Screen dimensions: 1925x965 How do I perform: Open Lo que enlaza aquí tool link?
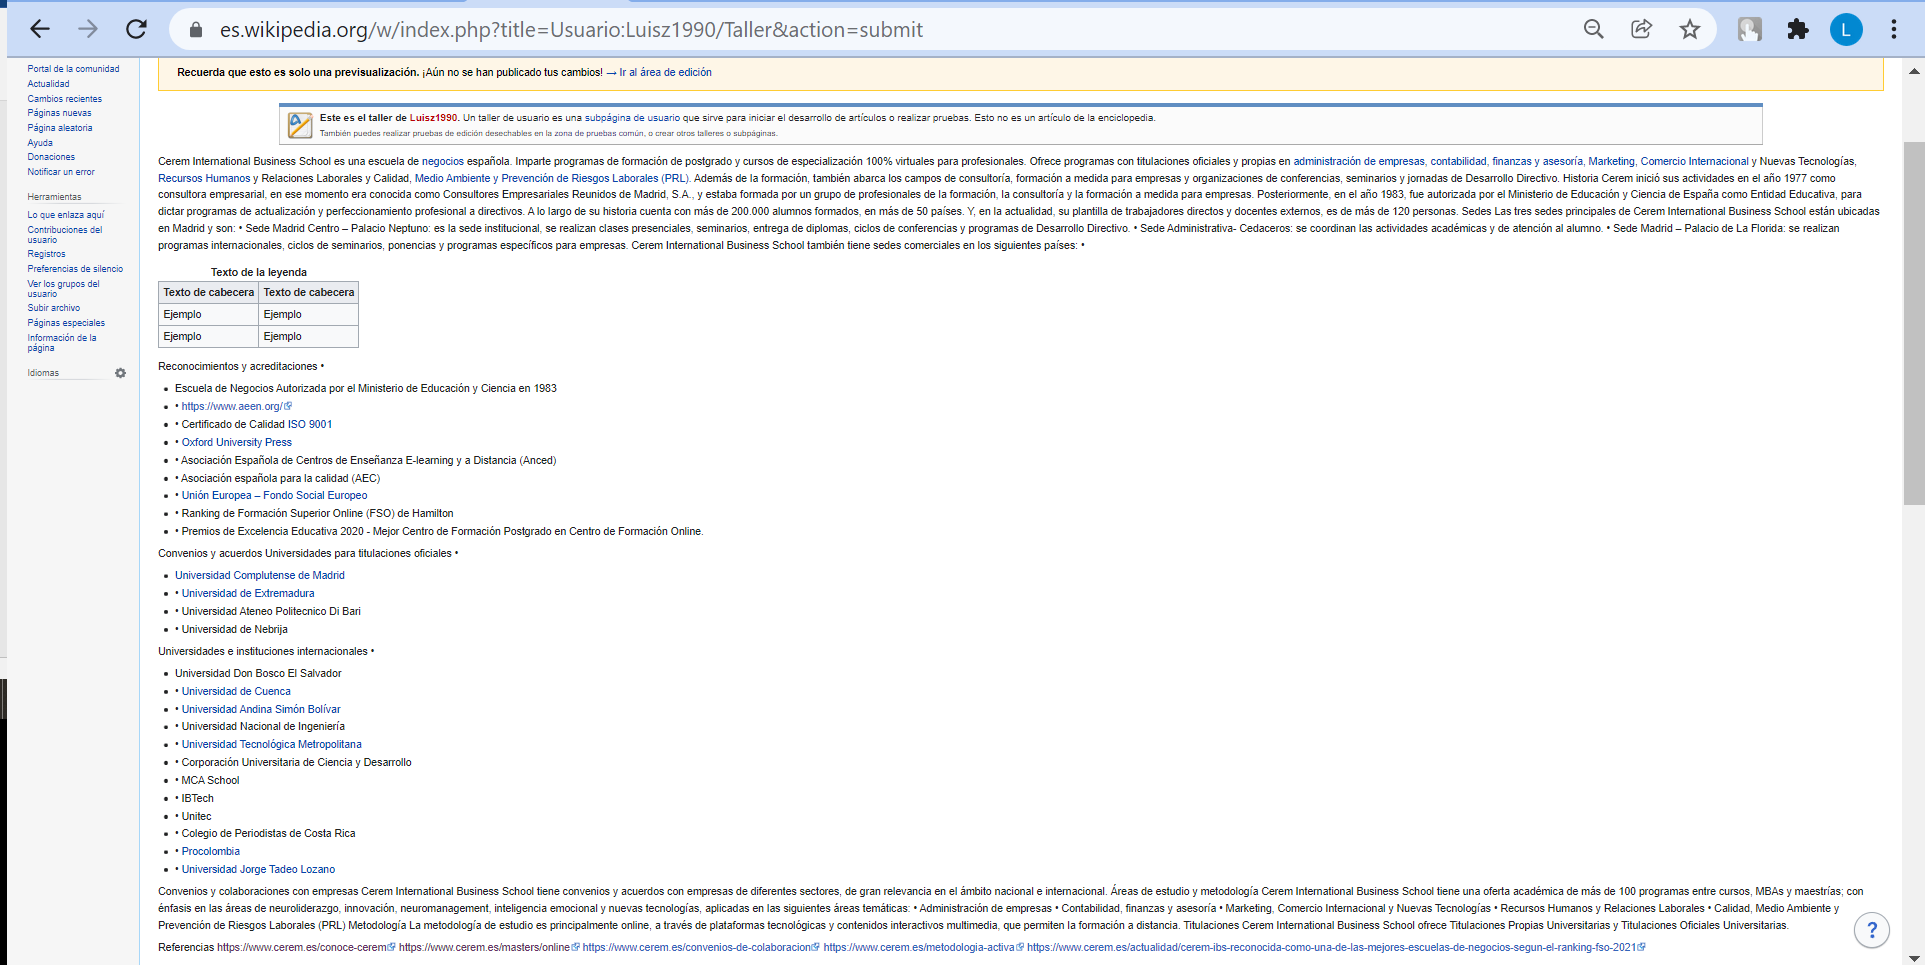pyautogui.click(x=65, y=215)
